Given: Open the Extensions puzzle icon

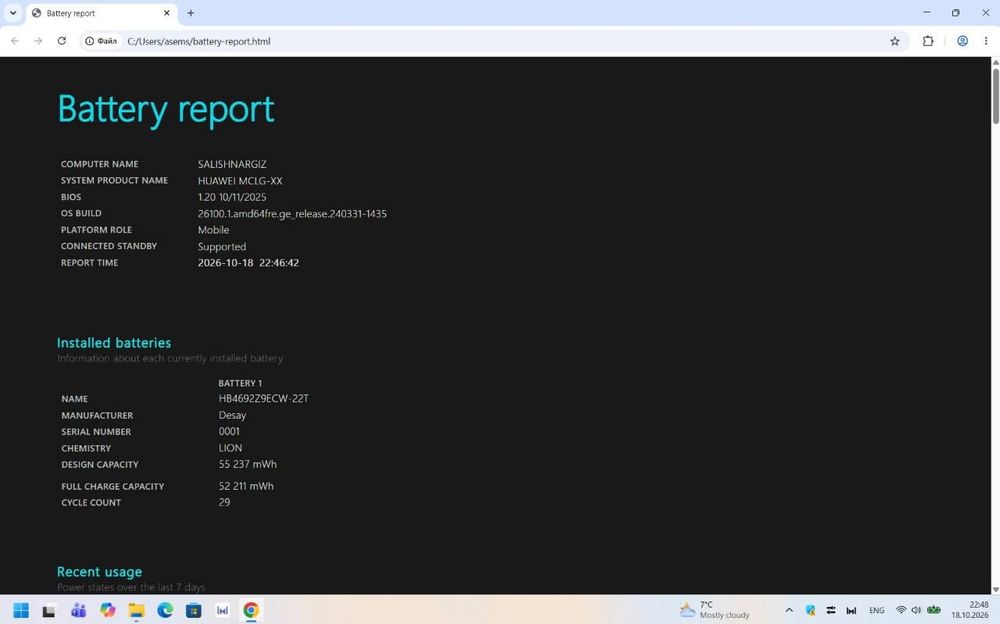Looking at the screenshot, I should point(928,41).
